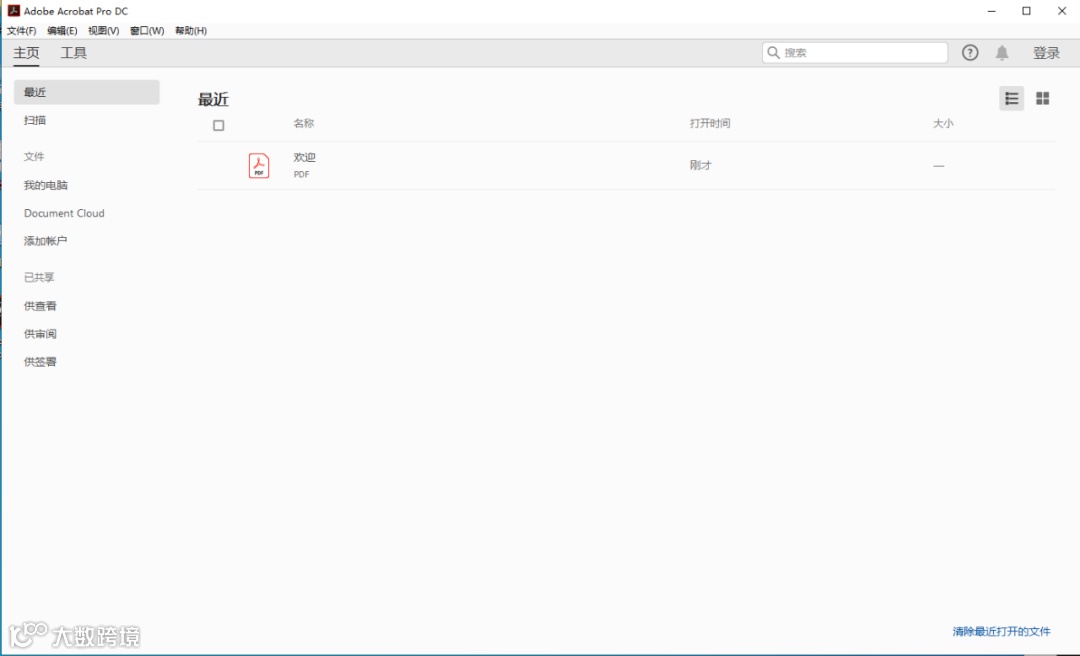Viewport: 1080px width, 656px height.
Task: Switch to the 主页 tab
Action: click(26, 53)
